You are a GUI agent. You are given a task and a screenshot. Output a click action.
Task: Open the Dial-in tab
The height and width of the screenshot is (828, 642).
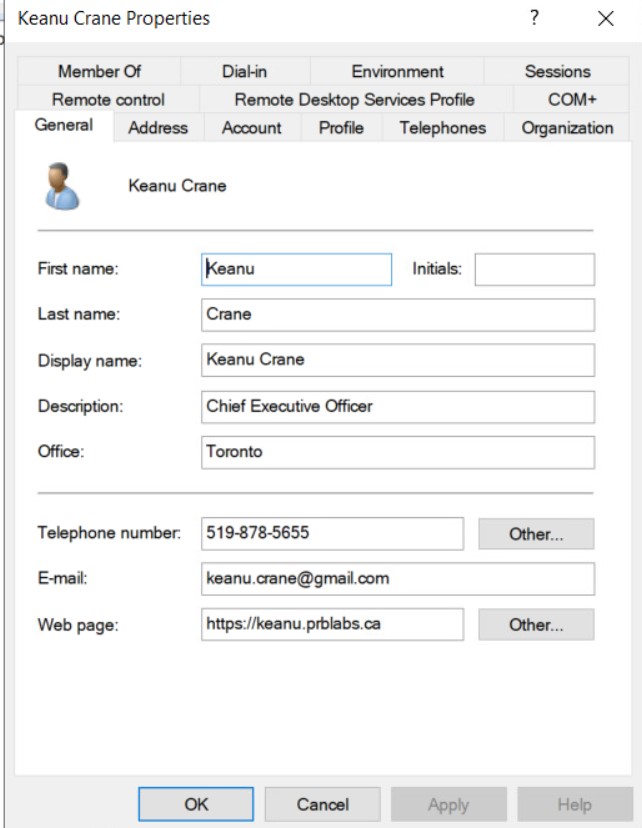coord(244,71)
